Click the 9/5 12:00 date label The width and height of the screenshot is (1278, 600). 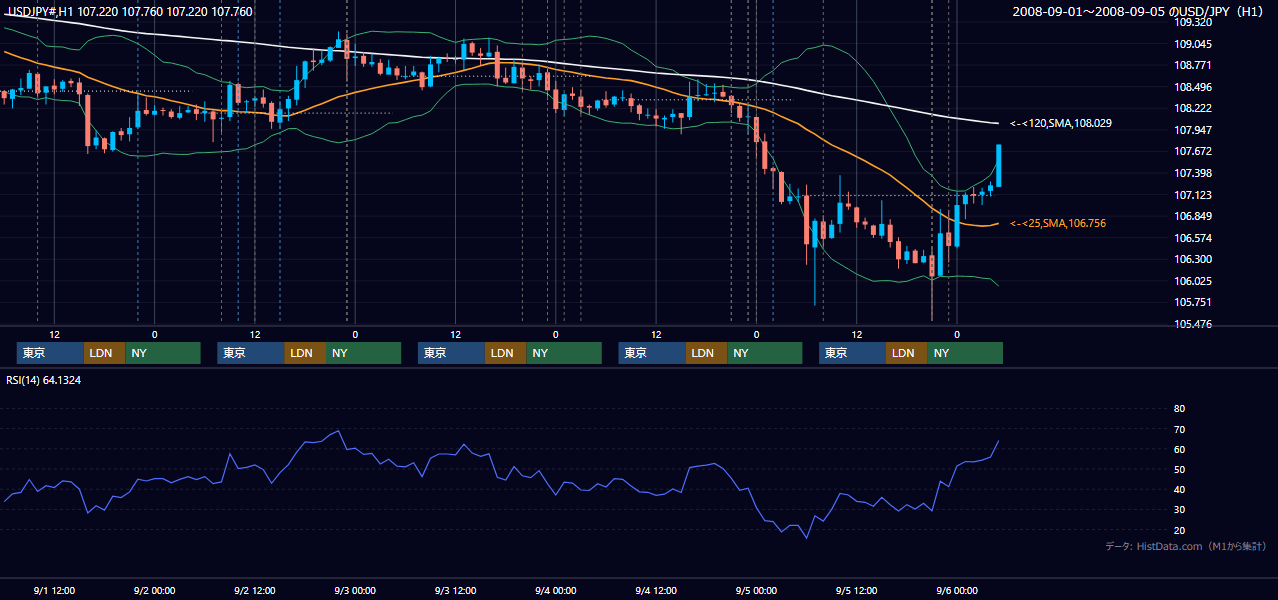pos(856,590)
